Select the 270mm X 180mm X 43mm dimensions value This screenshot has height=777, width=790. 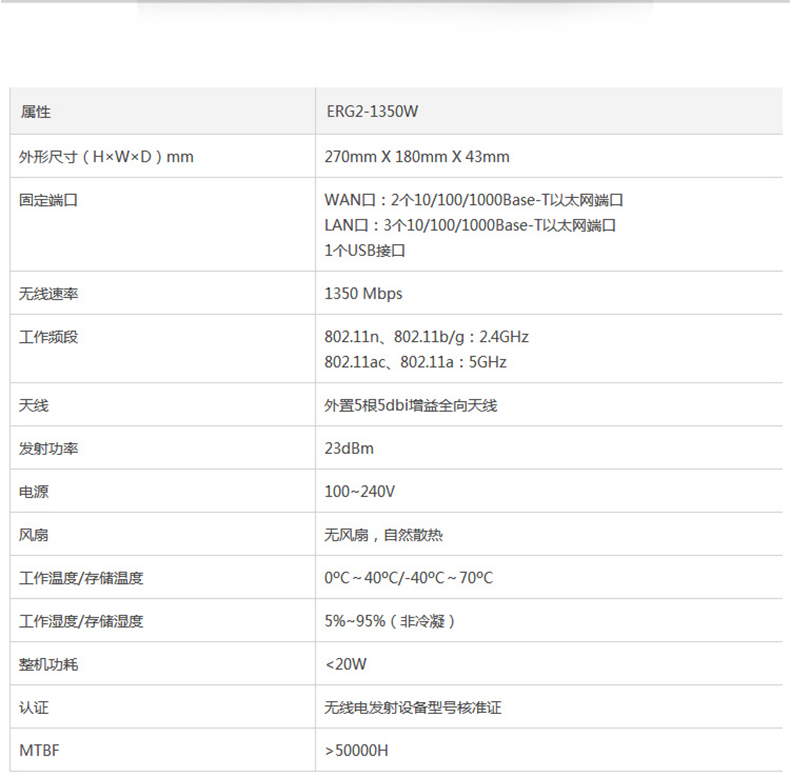(417, 157)
